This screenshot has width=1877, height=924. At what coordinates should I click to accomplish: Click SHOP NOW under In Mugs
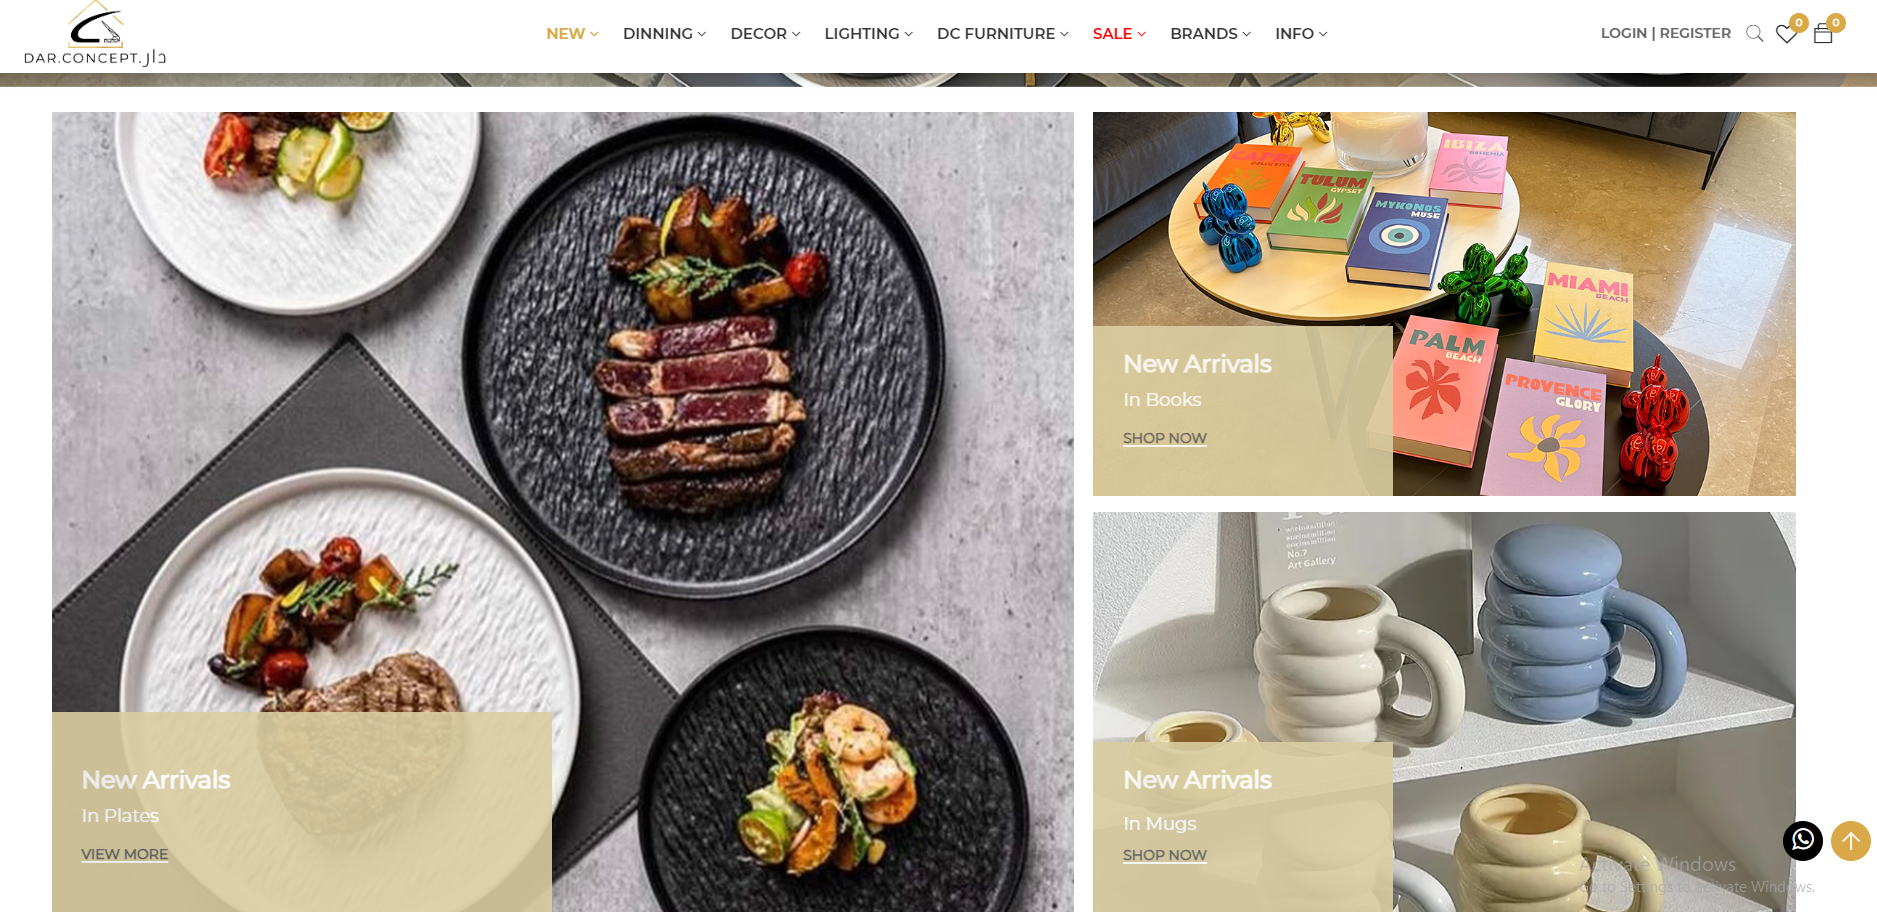point(1165,855)
